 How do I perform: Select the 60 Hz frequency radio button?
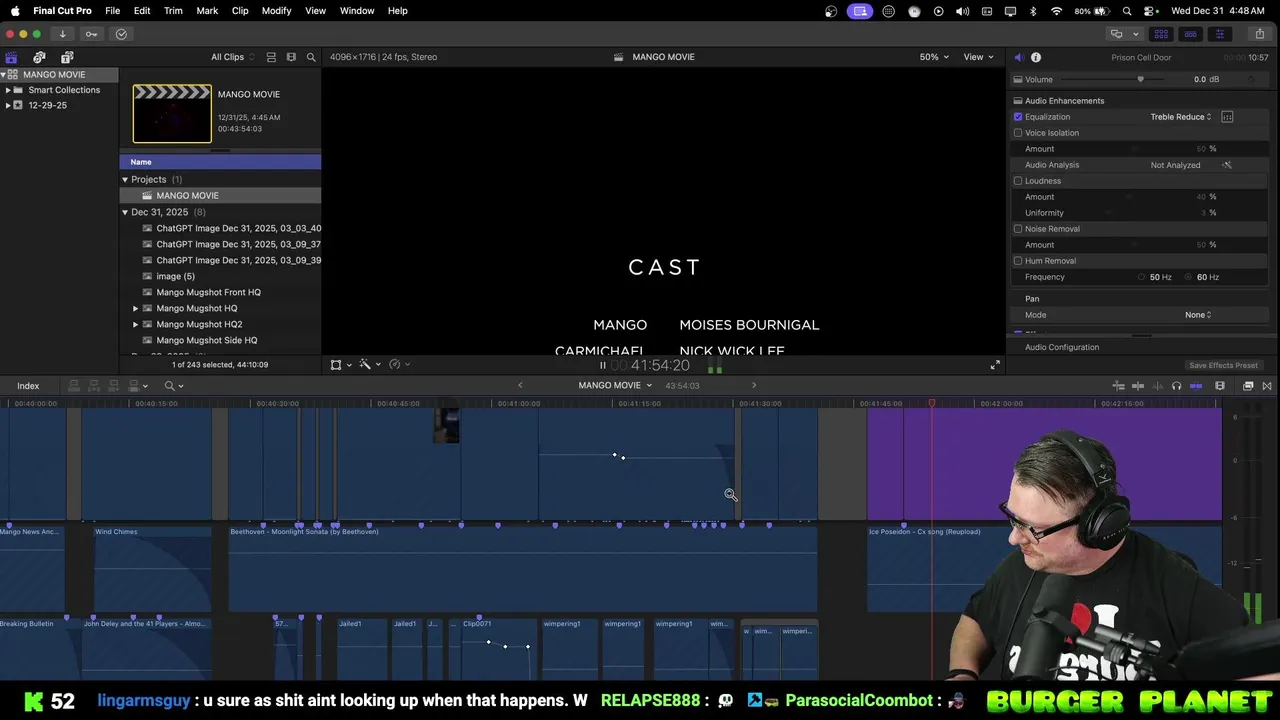pos(1189,277)
